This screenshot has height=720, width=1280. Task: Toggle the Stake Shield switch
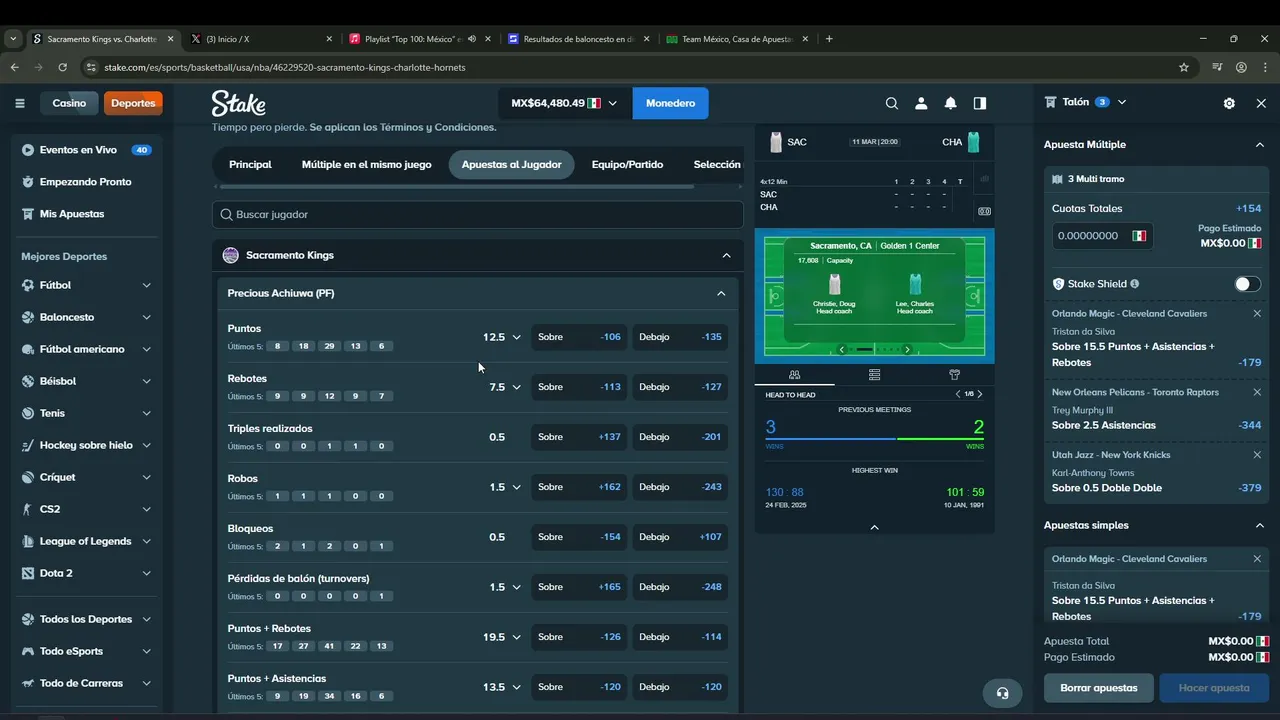click(1247, 284)
